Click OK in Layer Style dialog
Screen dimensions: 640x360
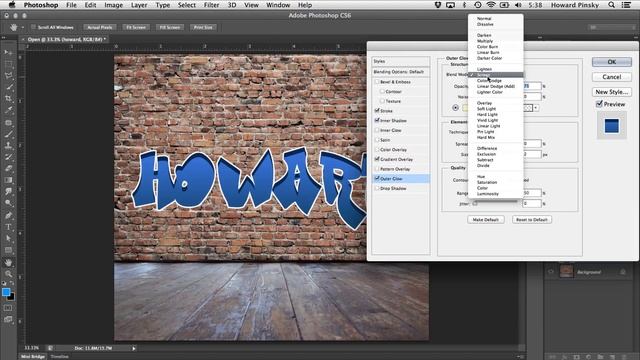pos(611,62)
